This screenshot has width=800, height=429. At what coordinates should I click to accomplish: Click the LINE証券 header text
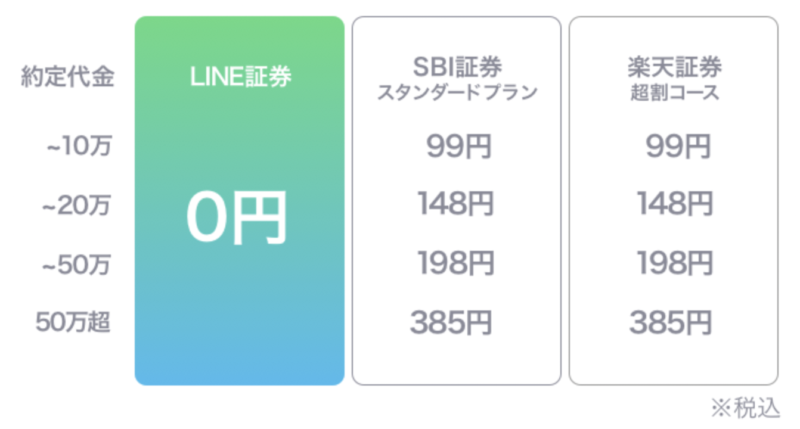point(240,77)
